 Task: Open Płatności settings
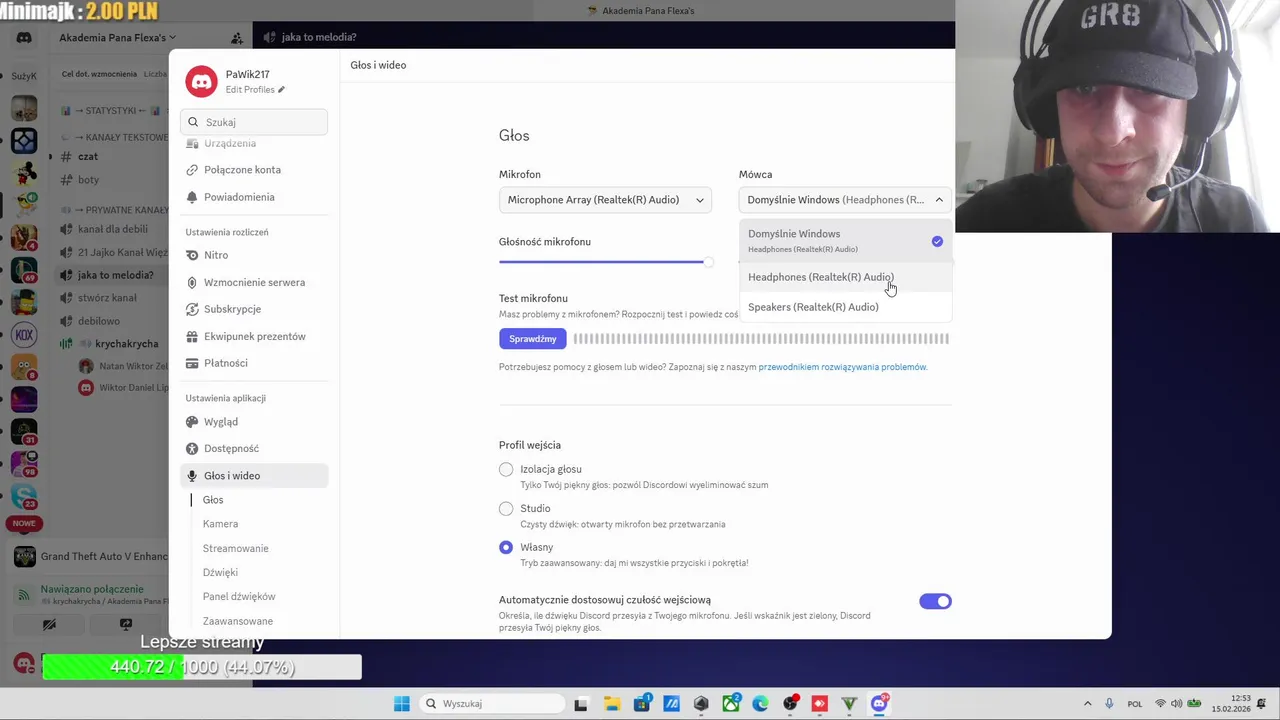coord(254,363)
